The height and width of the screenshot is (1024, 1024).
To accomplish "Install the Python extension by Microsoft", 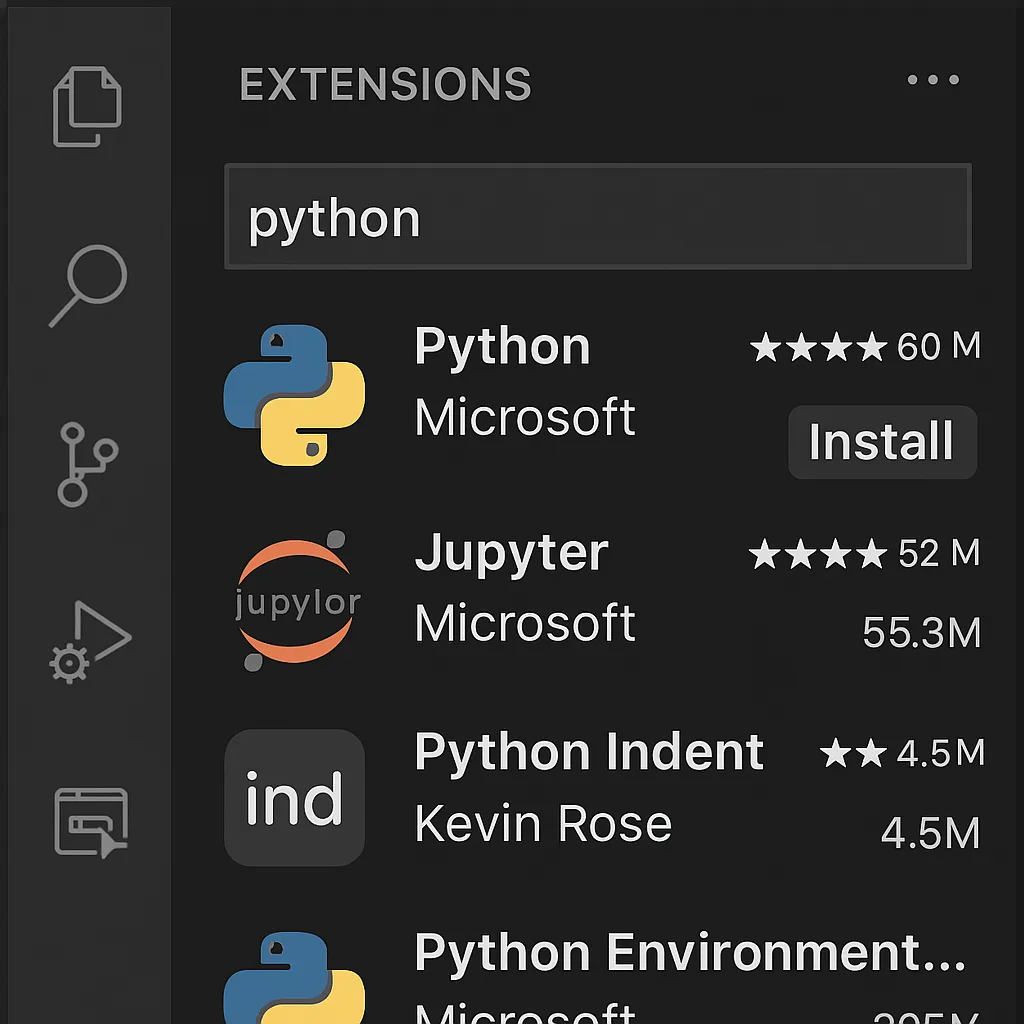I will click(x=882, y=442).
